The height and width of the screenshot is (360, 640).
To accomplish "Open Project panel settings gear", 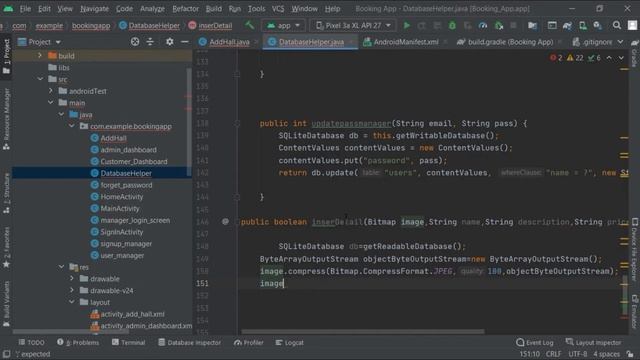I will 169,42.
